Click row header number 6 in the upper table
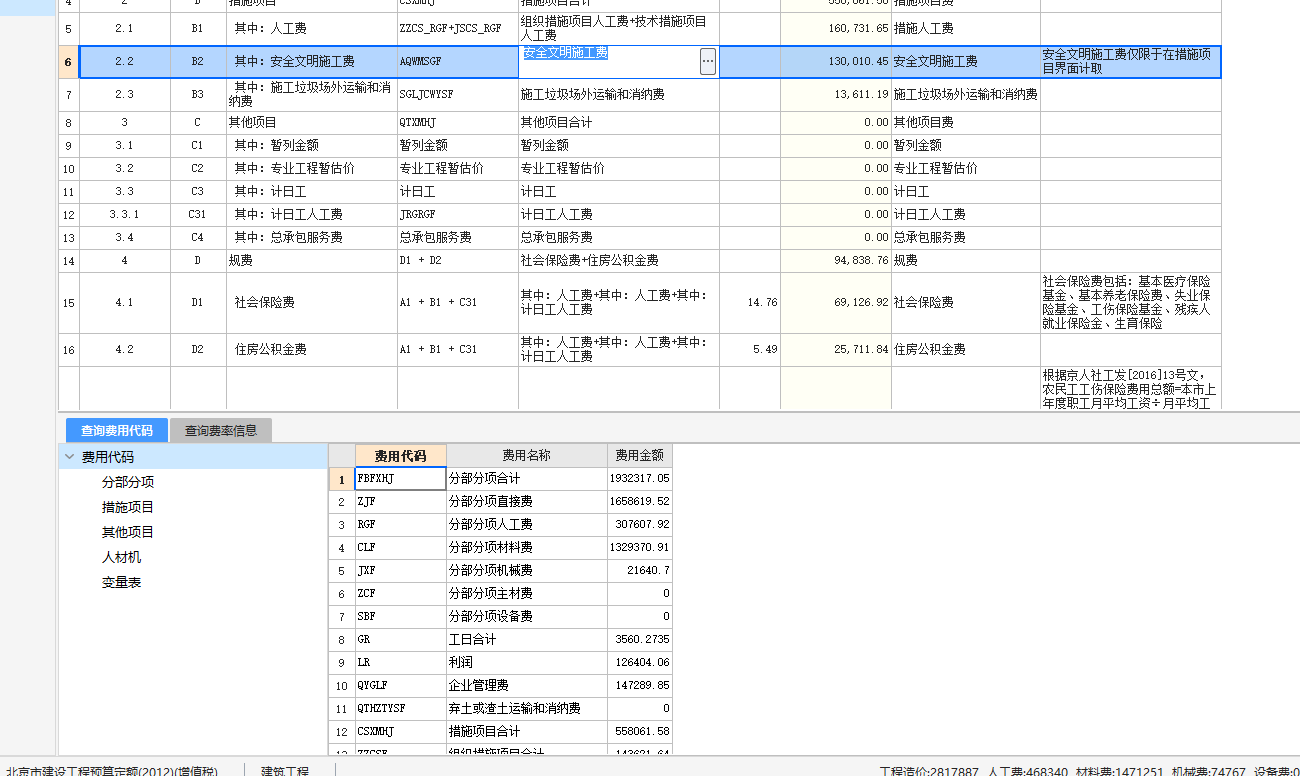The height and width of the screenshot is (776, 1300). coord(68,62)
